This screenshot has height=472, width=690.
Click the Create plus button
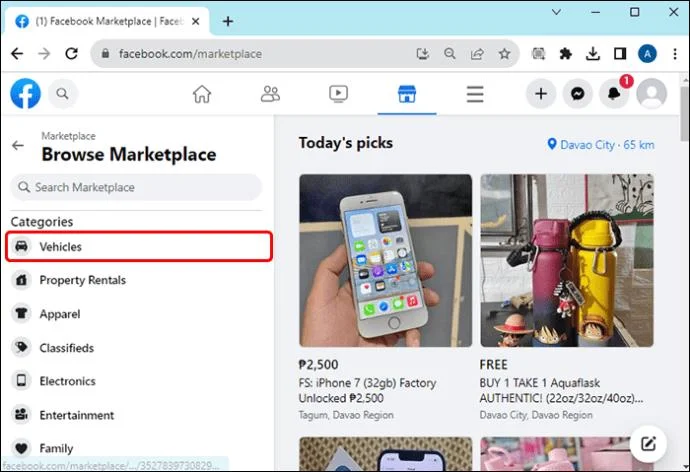(541, 94)
